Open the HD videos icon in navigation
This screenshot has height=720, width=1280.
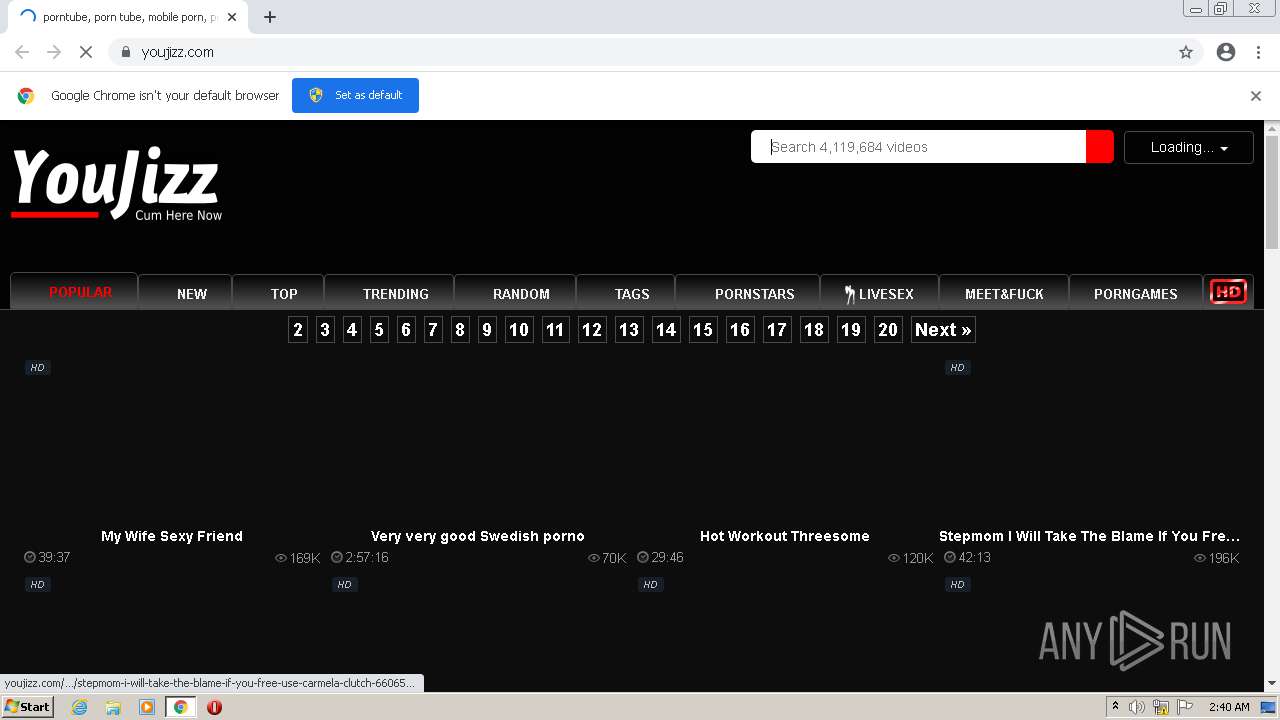tap(1228, 292)
